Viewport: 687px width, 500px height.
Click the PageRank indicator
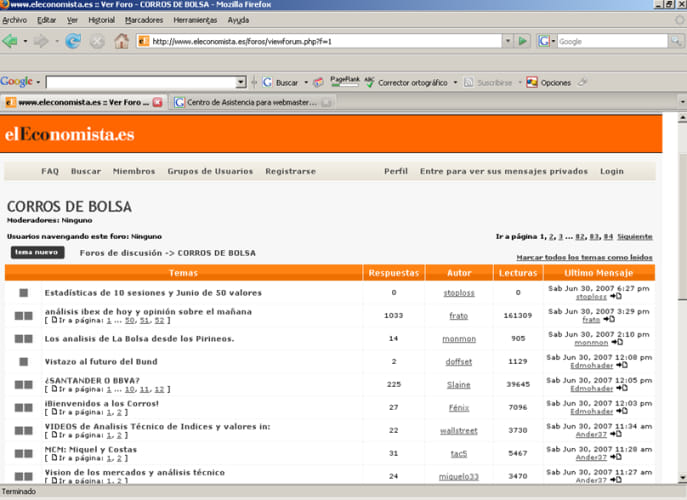344,81
